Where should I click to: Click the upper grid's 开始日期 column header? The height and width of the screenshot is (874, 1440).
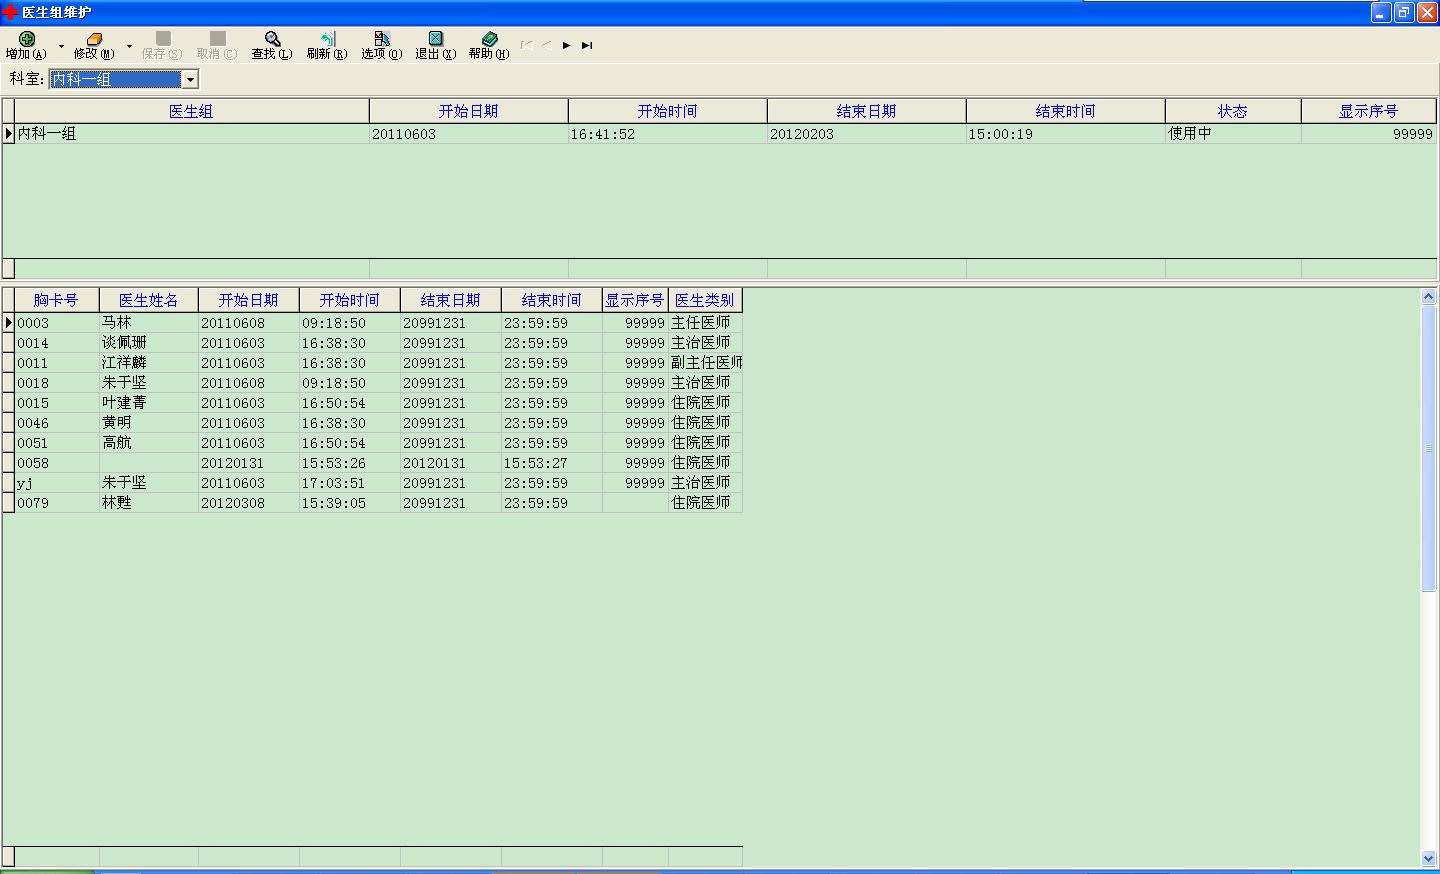pos(468,111)
